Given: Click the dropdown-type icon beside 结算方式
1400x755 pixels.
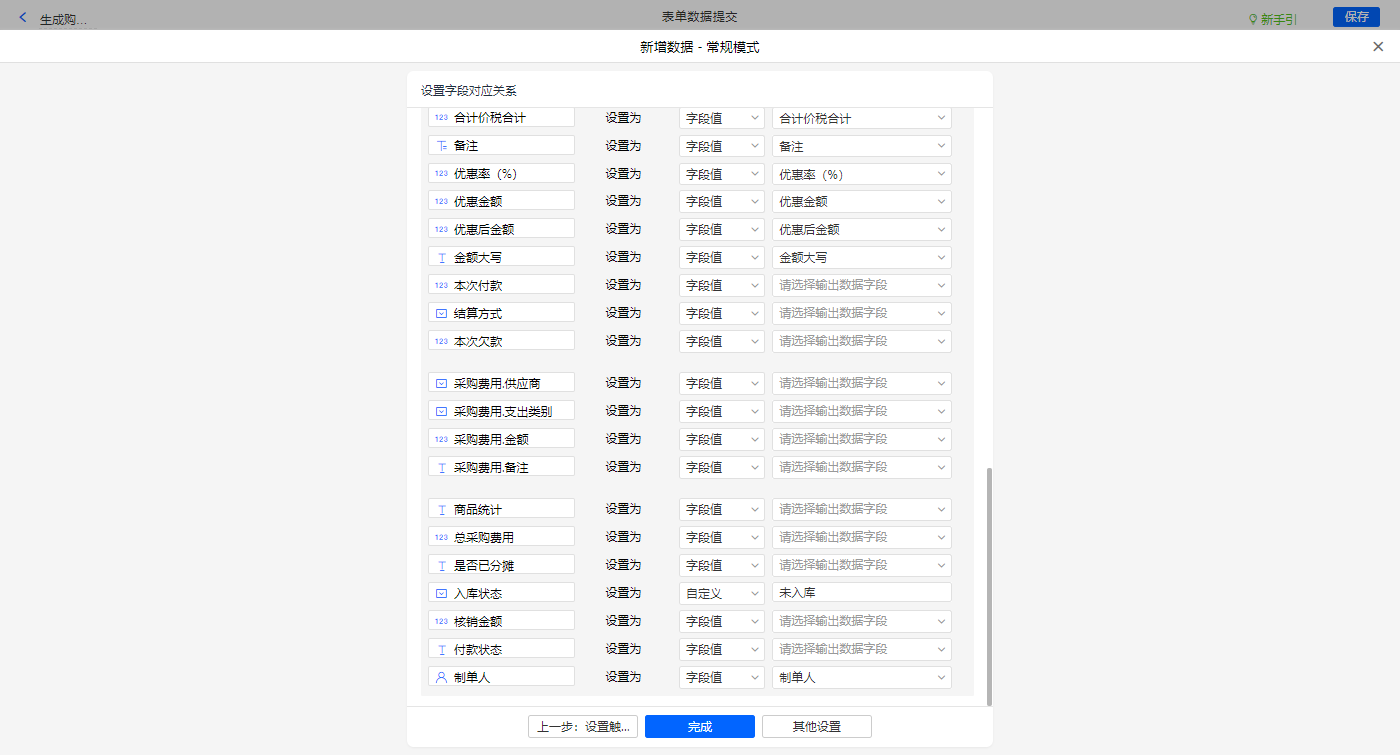Looking at the screenshot, I should 441,313.
